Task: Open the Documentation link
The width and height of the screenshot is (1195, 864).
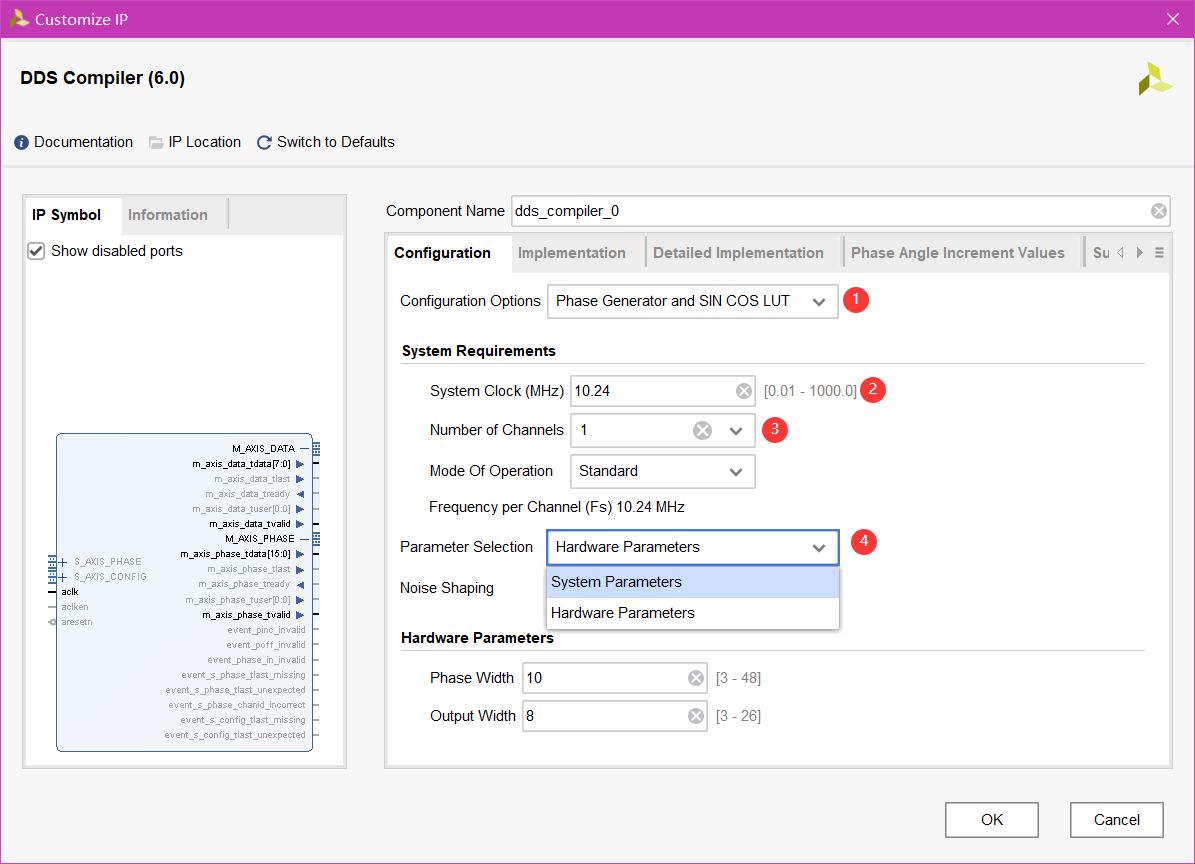Action: coord(83,142)
